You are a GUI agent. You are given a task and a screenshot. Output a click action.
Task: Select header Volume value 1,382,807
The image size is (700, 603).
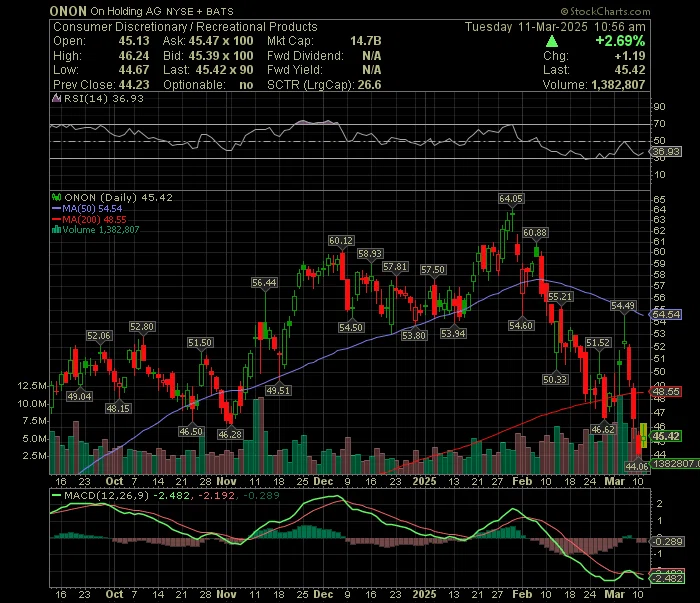pos(618,85)
